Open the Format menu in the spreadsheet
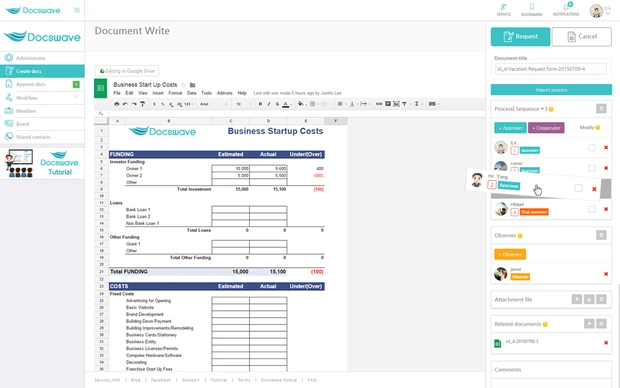 (x=175, y=93)
